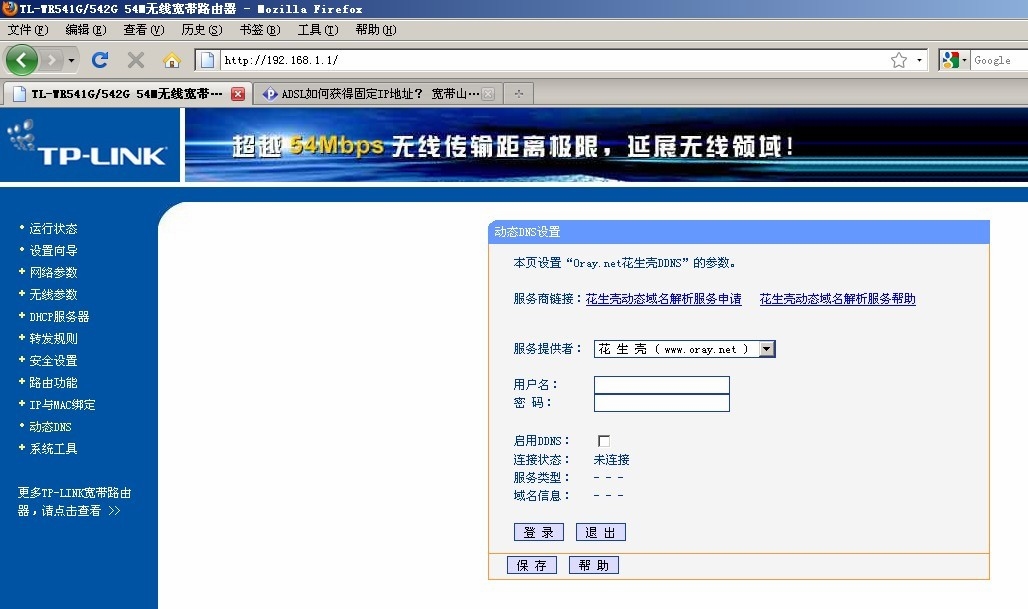Close the TL-WR541G/542G tab with red X
The width and height of the screenshot is (1028, 609).
[x=238, y=94]
